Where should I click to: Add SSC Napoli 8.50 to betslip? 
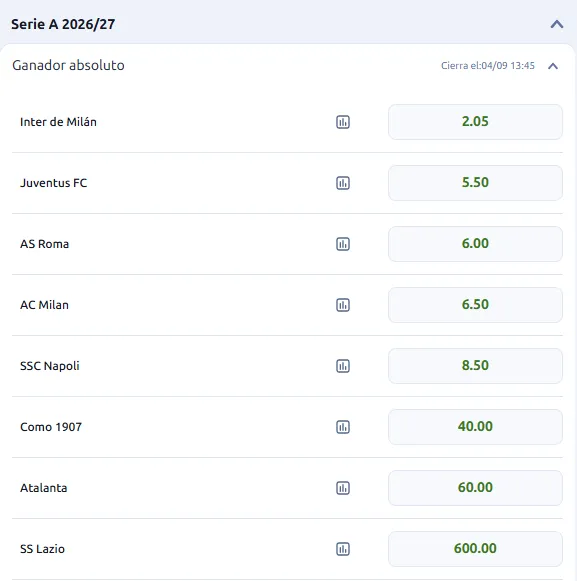tap(475, 366)
